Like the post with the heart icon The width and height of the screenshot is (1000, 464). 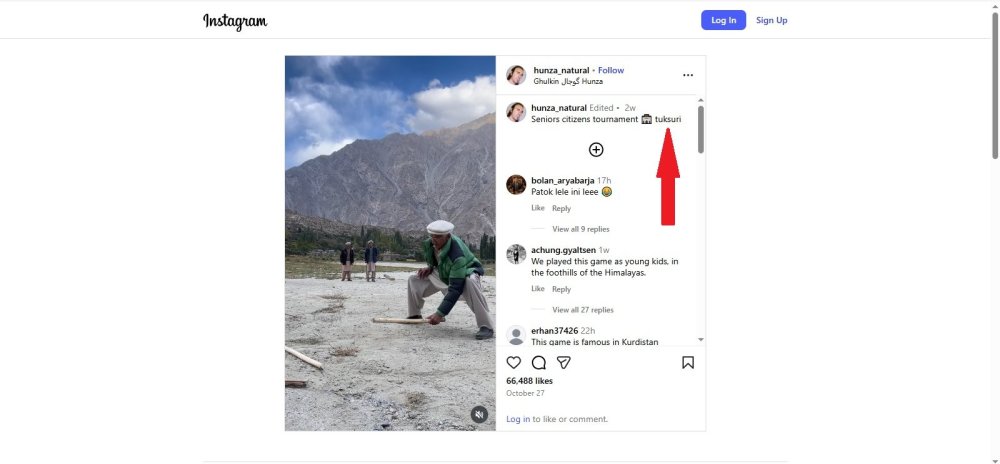coord(514,363)
